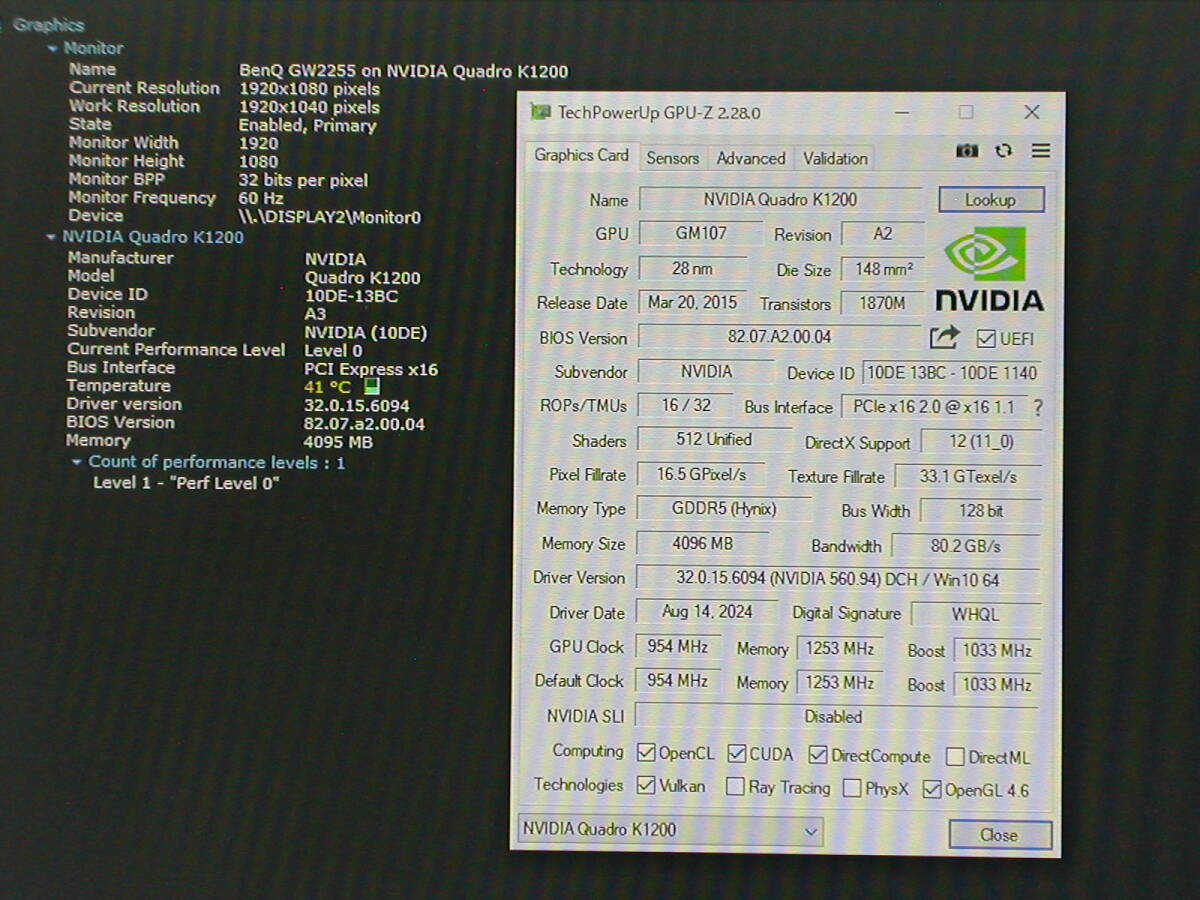Viewport: 1200px width, 900px height.
Task: Click the Texture Fillrate field 33.1 GTexel/s
Action: pyautogui.click(x=968, y=477)
